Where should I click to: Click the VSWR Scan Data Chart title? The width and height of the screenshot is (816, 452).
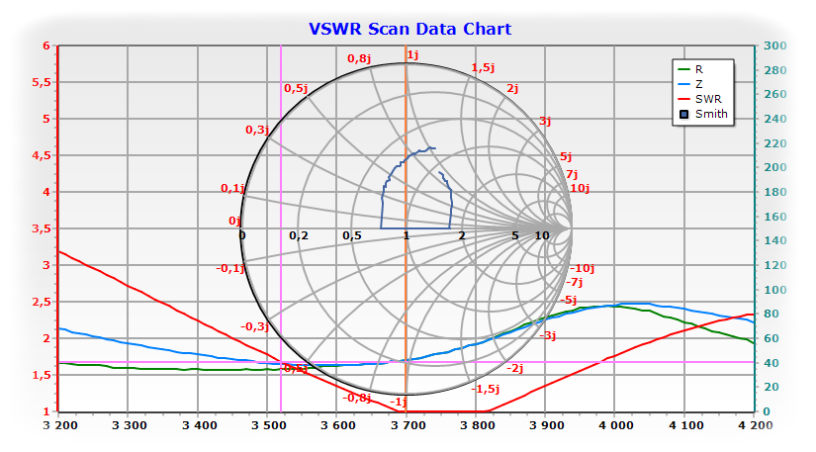point(410,29)
